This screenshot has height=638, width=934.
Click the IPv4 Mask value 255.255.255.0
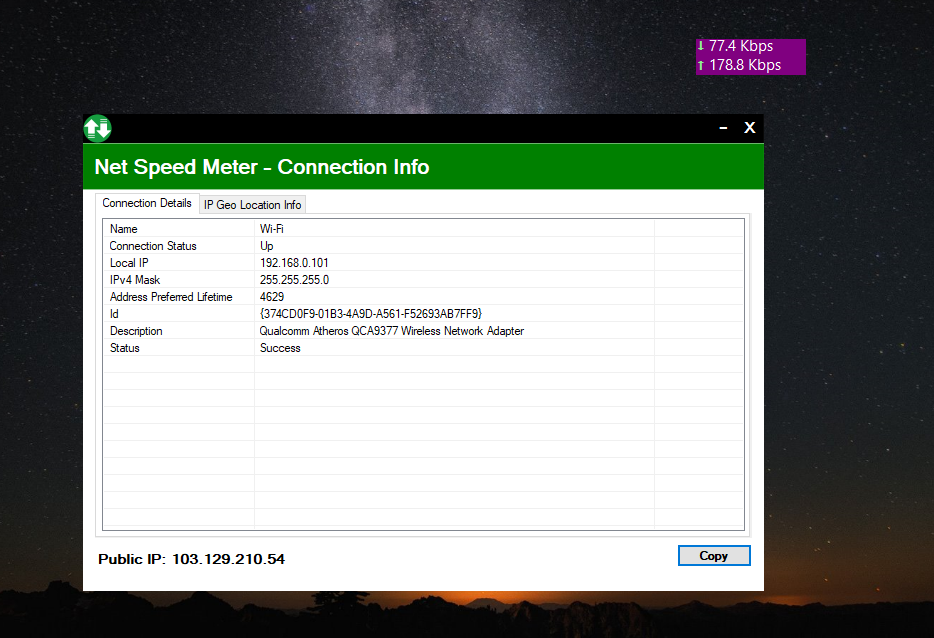(294, 280)
